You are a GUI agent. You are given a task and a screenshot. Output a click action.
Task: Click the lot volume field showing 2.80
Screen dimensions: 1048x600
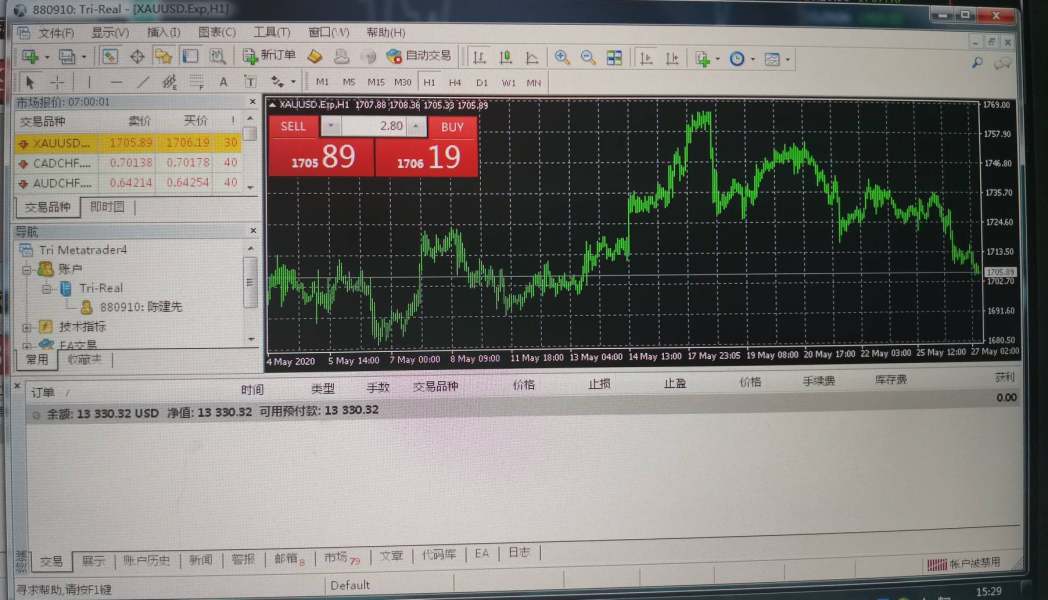pyautogui.click(x=374, y=126)
